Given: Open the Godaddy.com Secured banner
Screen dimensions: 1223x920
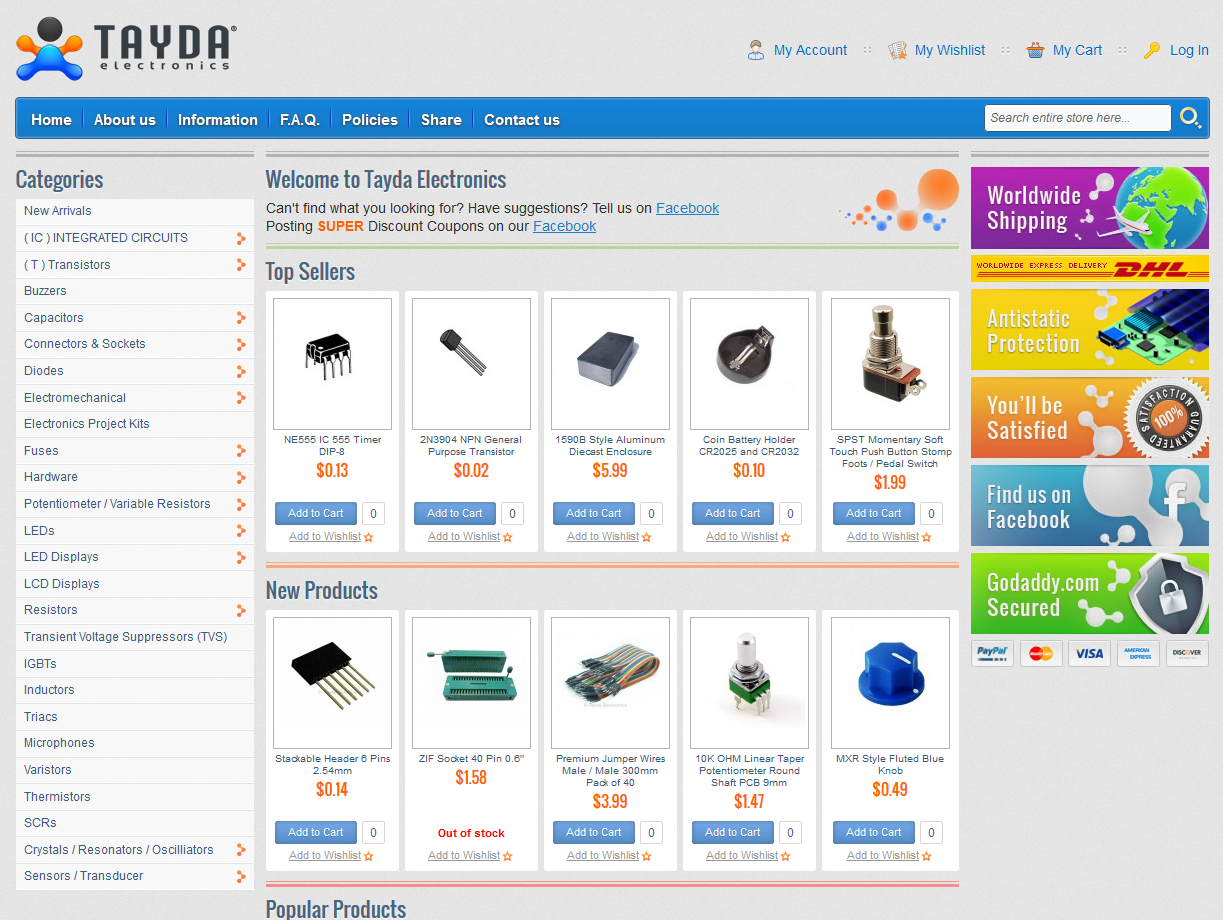Looking at the screenshot, I should [1090, 594].
